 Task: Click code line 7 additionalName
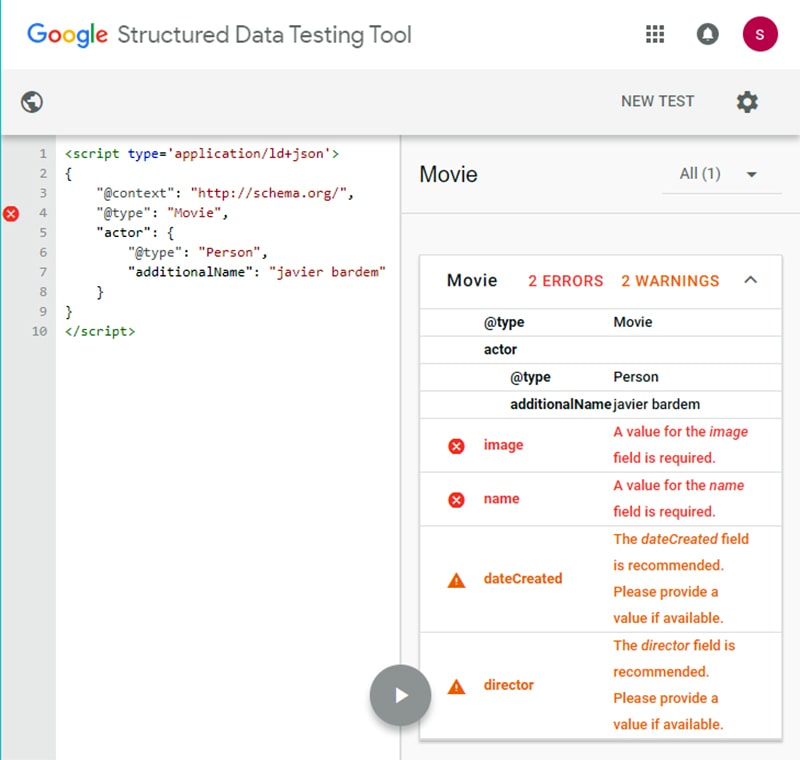[x=256, y=272]
